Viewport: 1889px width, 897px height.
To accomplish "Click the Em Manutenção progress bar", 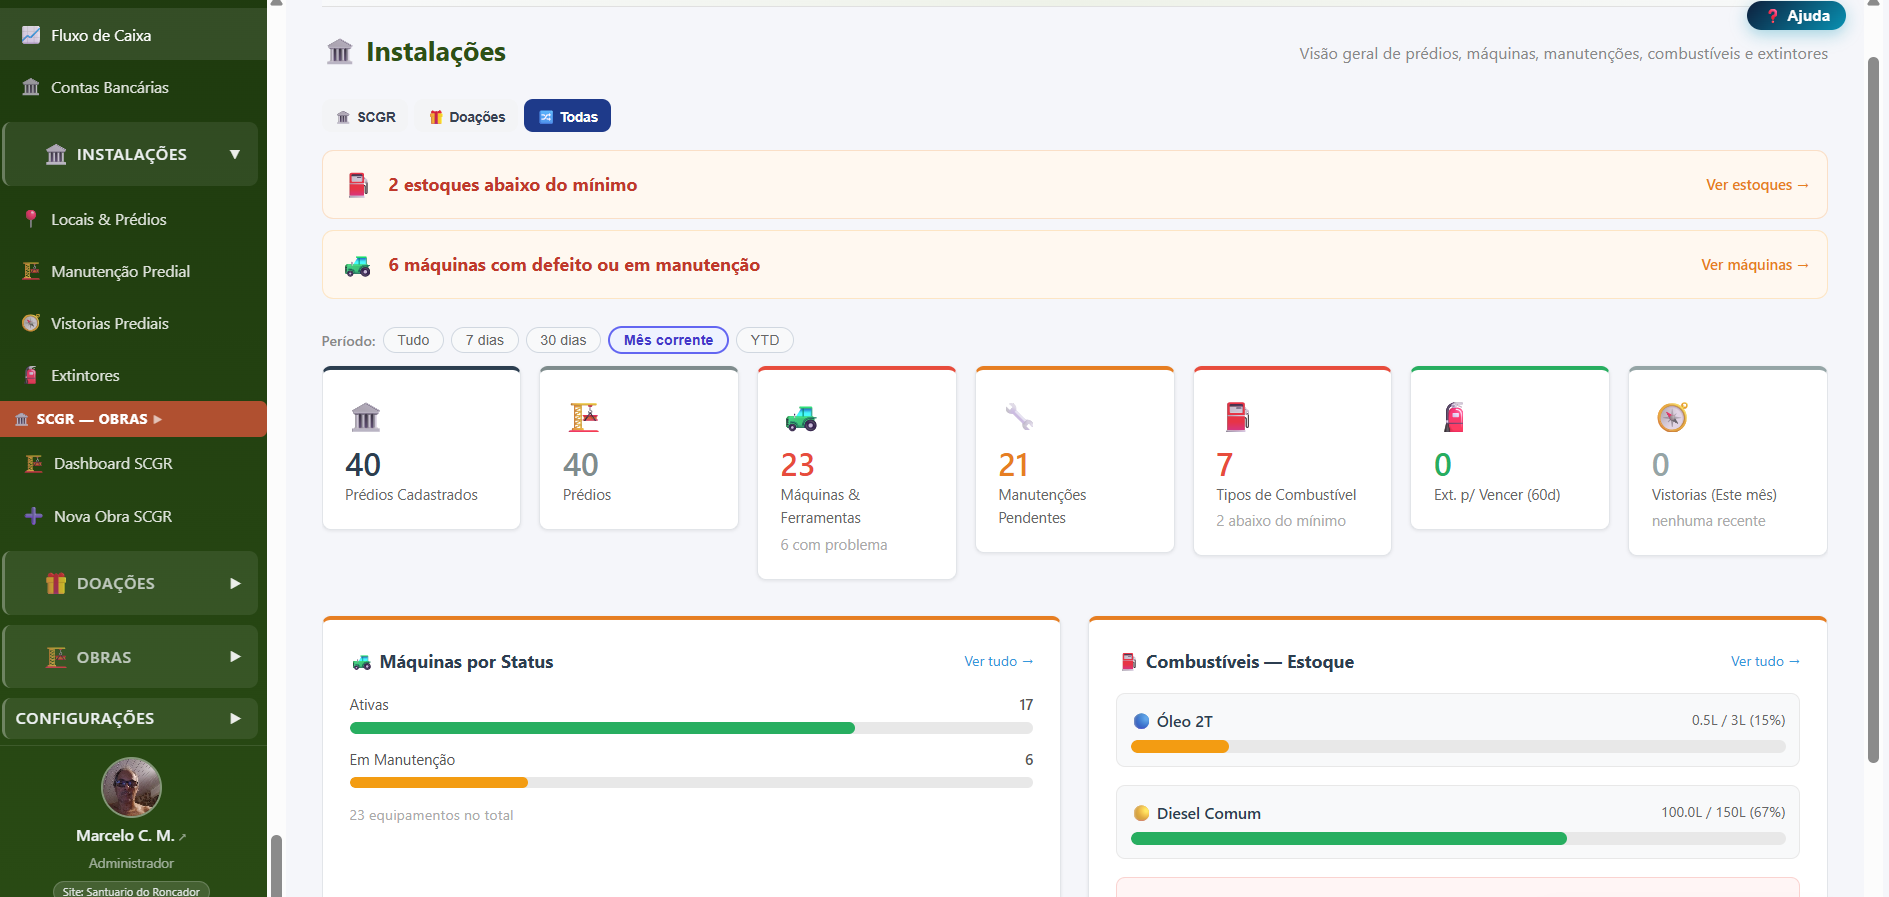I will pyautogui.click(x=691, y=783).
